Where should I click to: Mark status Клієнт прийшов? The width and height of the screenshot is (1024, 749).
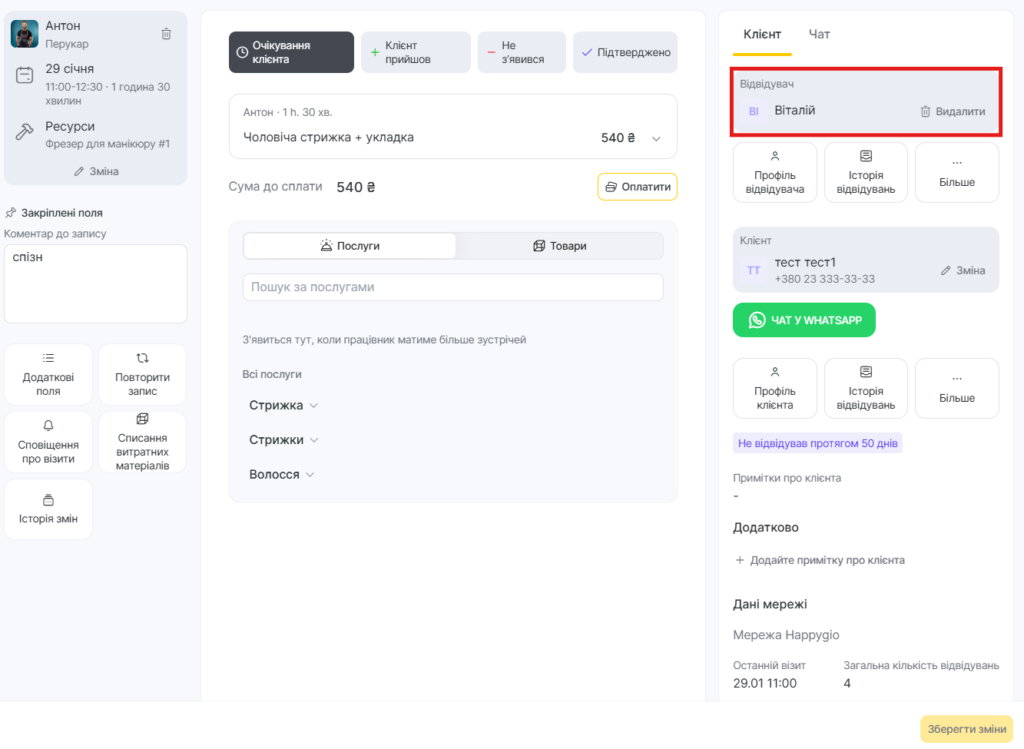click(415, 52)
